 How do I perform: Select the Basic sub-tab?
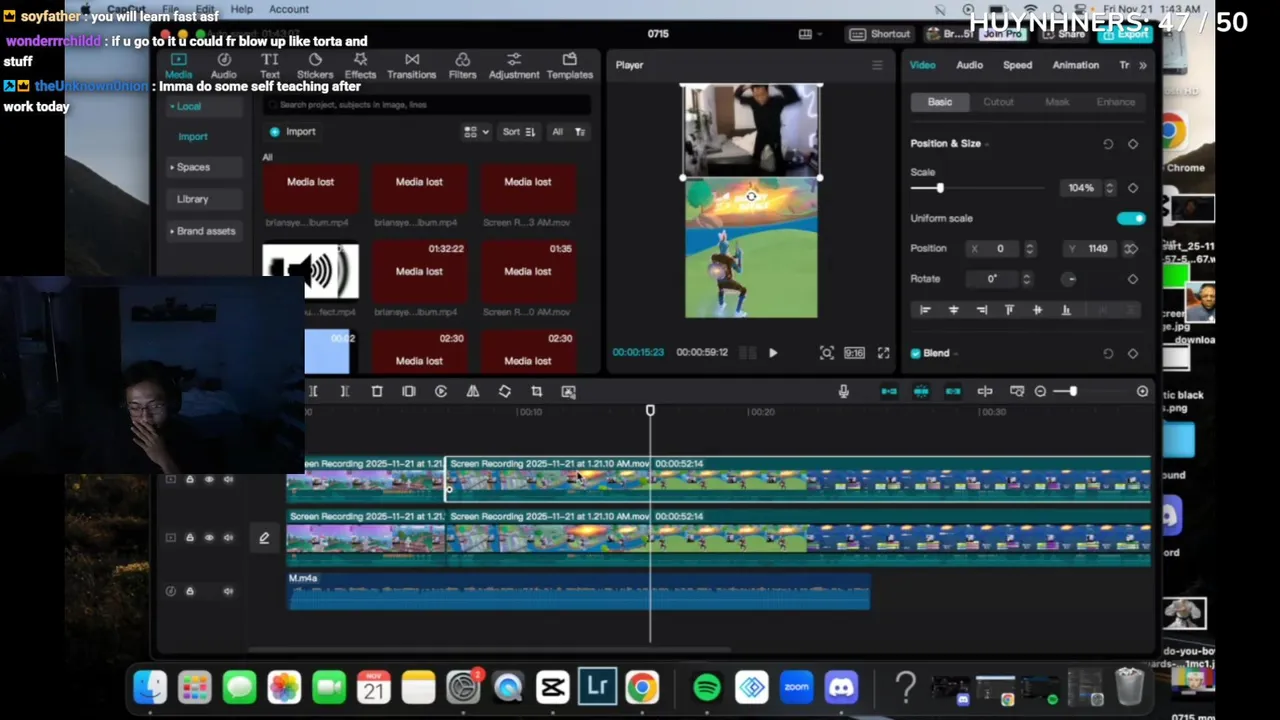click(x=939, y=102)
